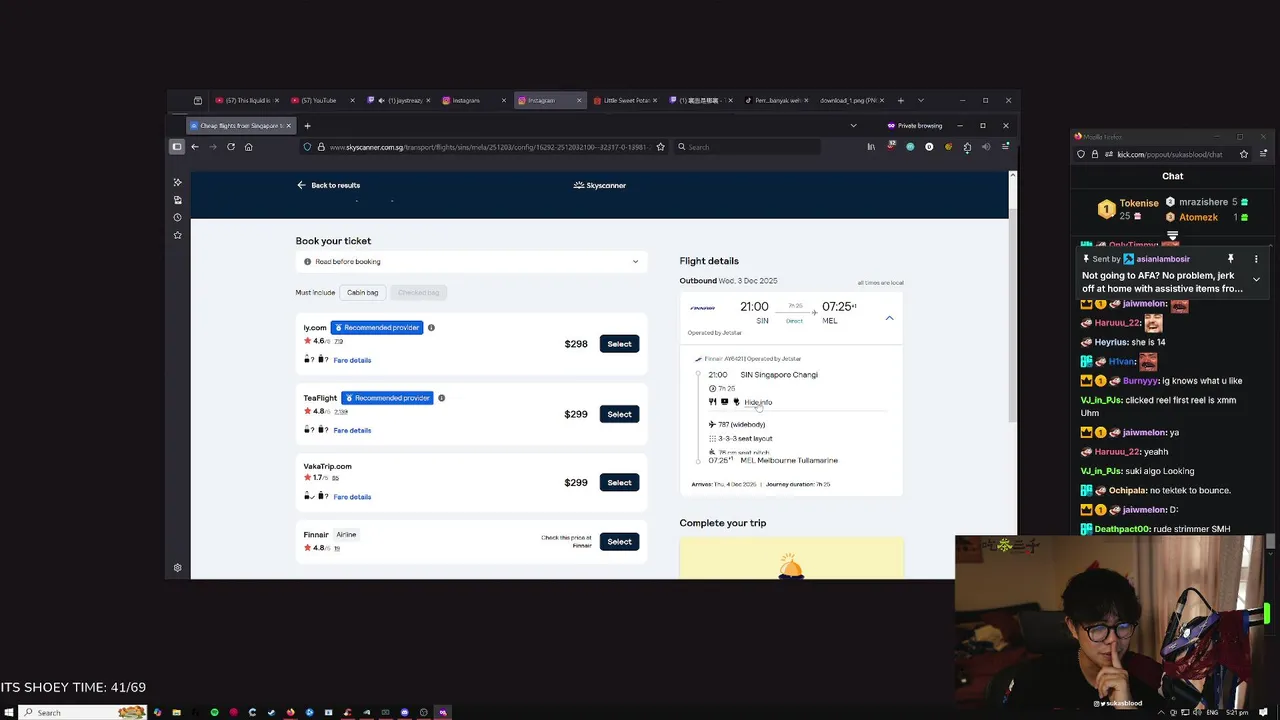
Task: Open the sidebar AI sparkle icon at the top
Action: click(177, 182)
